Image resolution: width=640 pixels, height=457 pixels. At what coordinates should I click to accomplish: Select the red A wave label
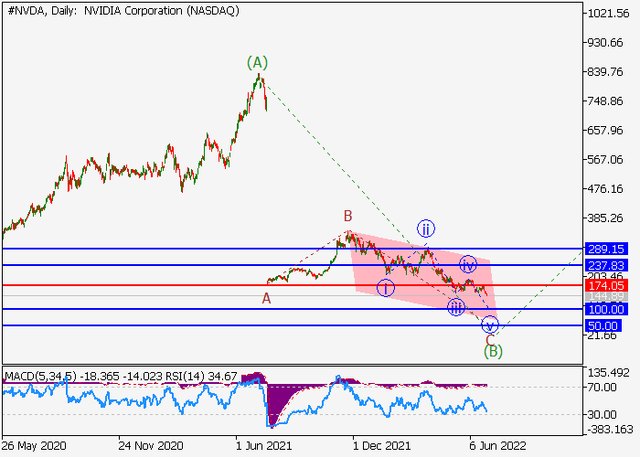(x=266, y=299)
